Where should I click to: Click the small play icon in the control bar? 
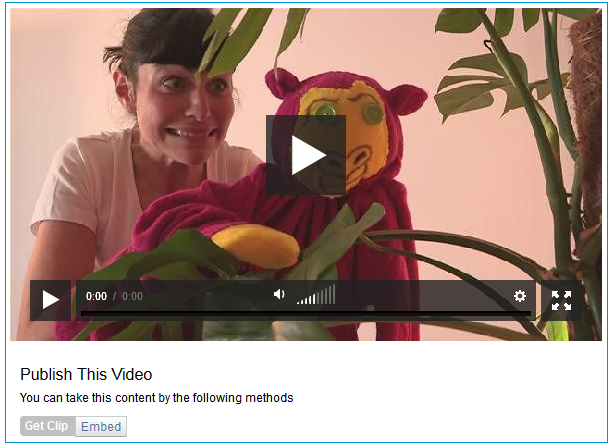coord(50,300)
